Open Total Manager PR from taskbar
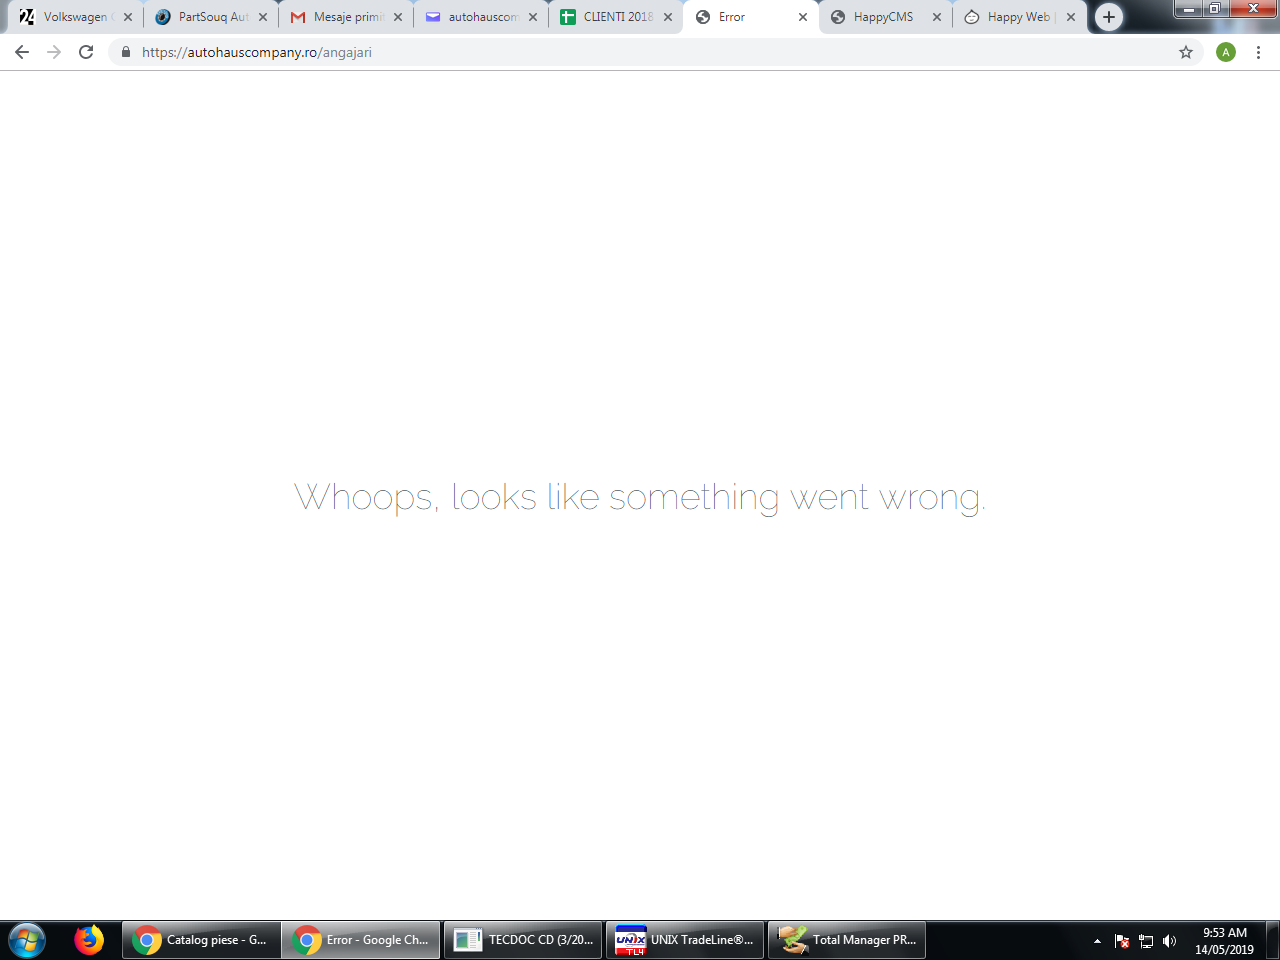 [847, 940]
